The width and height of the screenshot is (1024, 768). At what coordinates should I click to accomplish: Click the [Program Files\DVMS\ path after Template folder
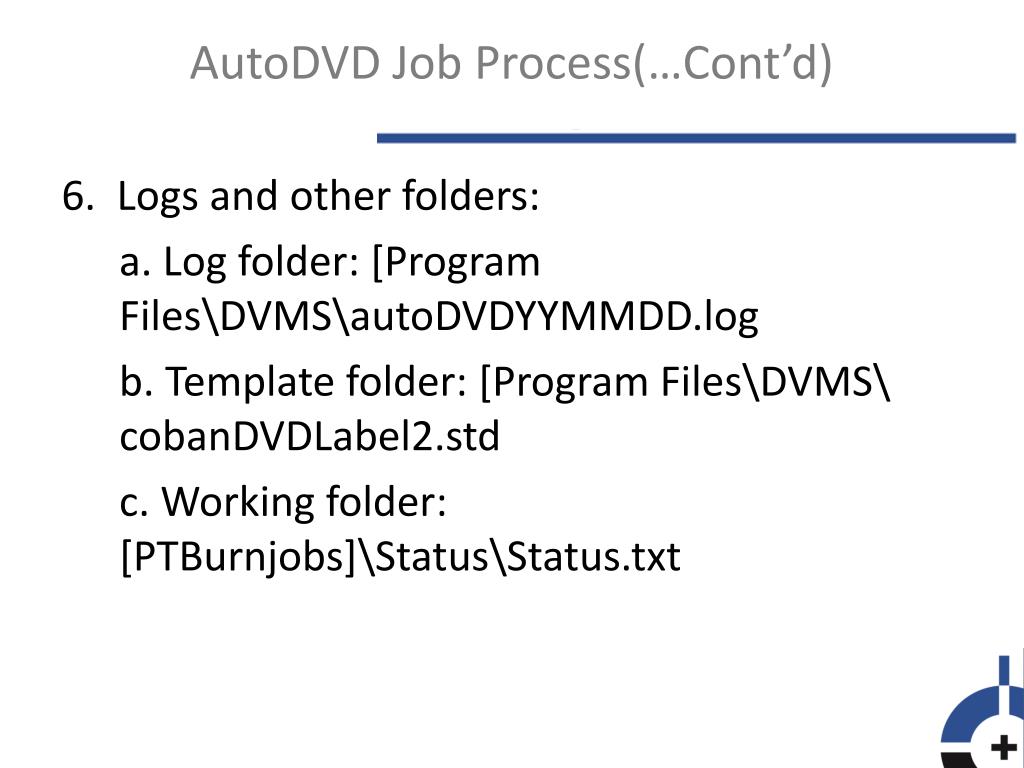(684, 383)
